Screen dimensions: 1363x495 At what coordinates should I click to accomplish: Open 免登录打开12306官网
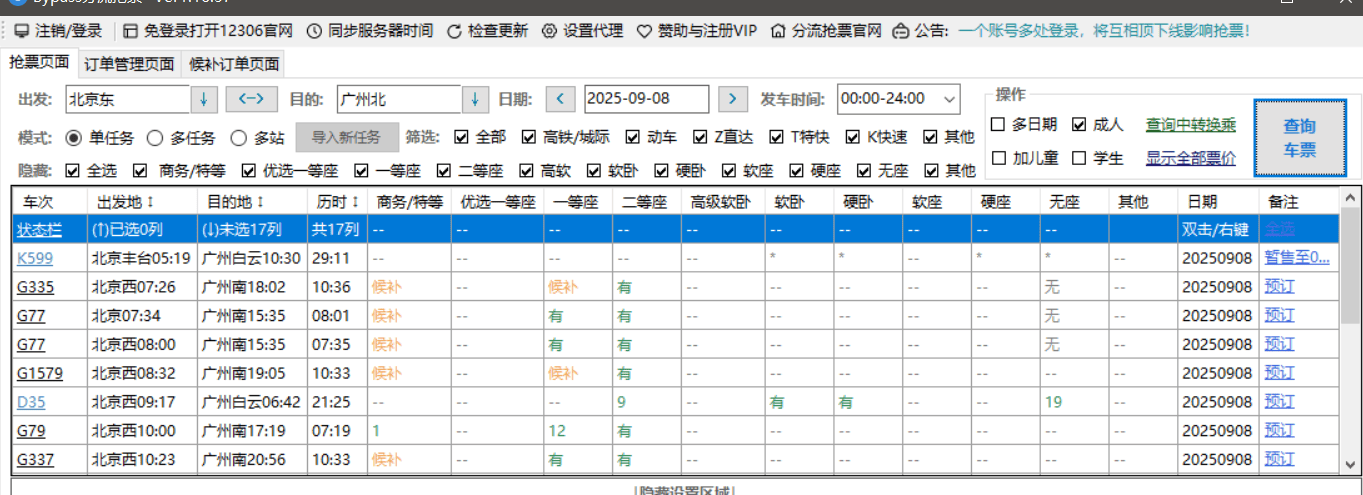(x=207, y=31)
